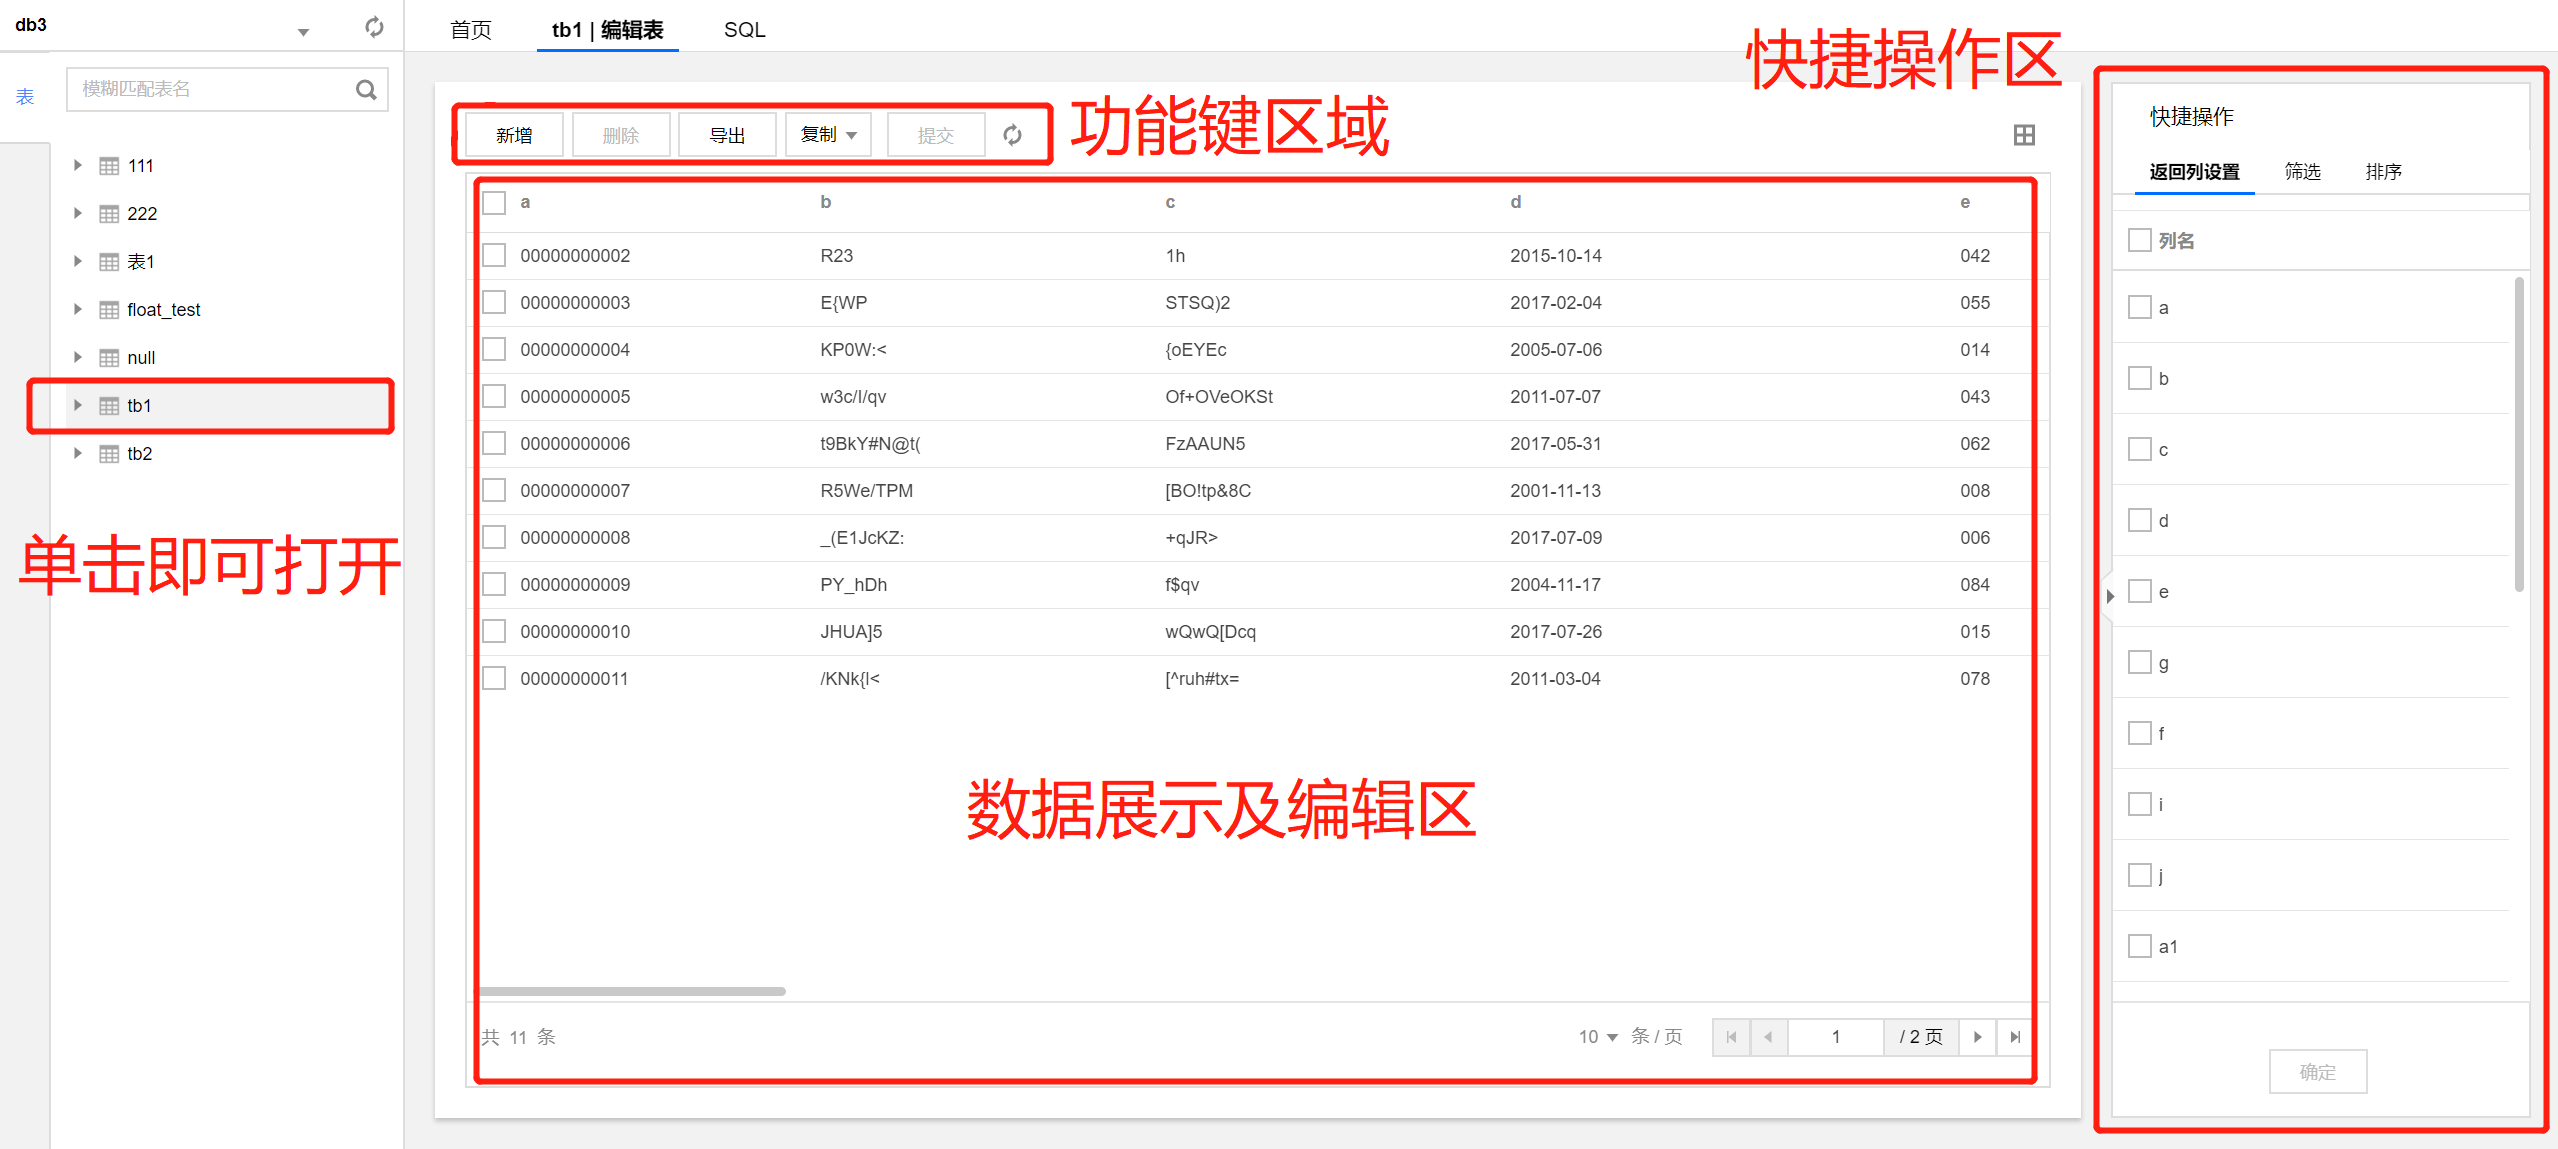This screenshot has width=2558, height=1149.
Task: Toggle the select-all header checkbox in data table
Action: click(494, 203)
